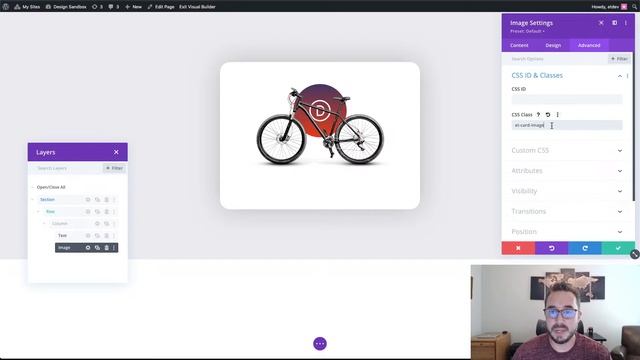Open Column layer settings gear
Image resolution: width=640 pixels, height=360 pixels.
click(97, 224)
